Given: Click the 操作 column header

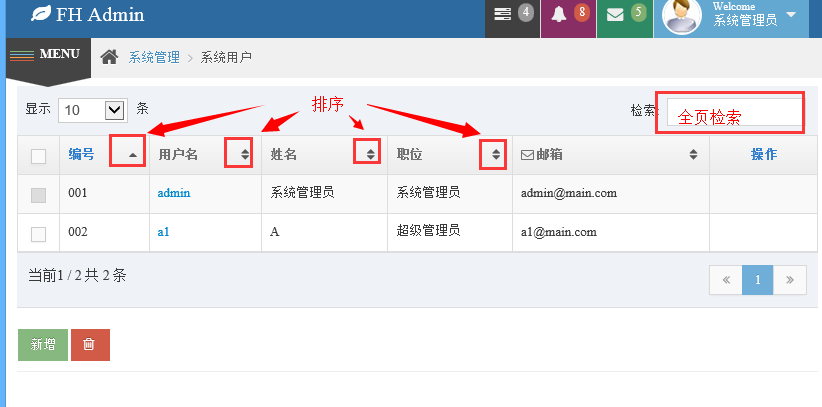Looking at the screenshot, I should click(763, 154).
